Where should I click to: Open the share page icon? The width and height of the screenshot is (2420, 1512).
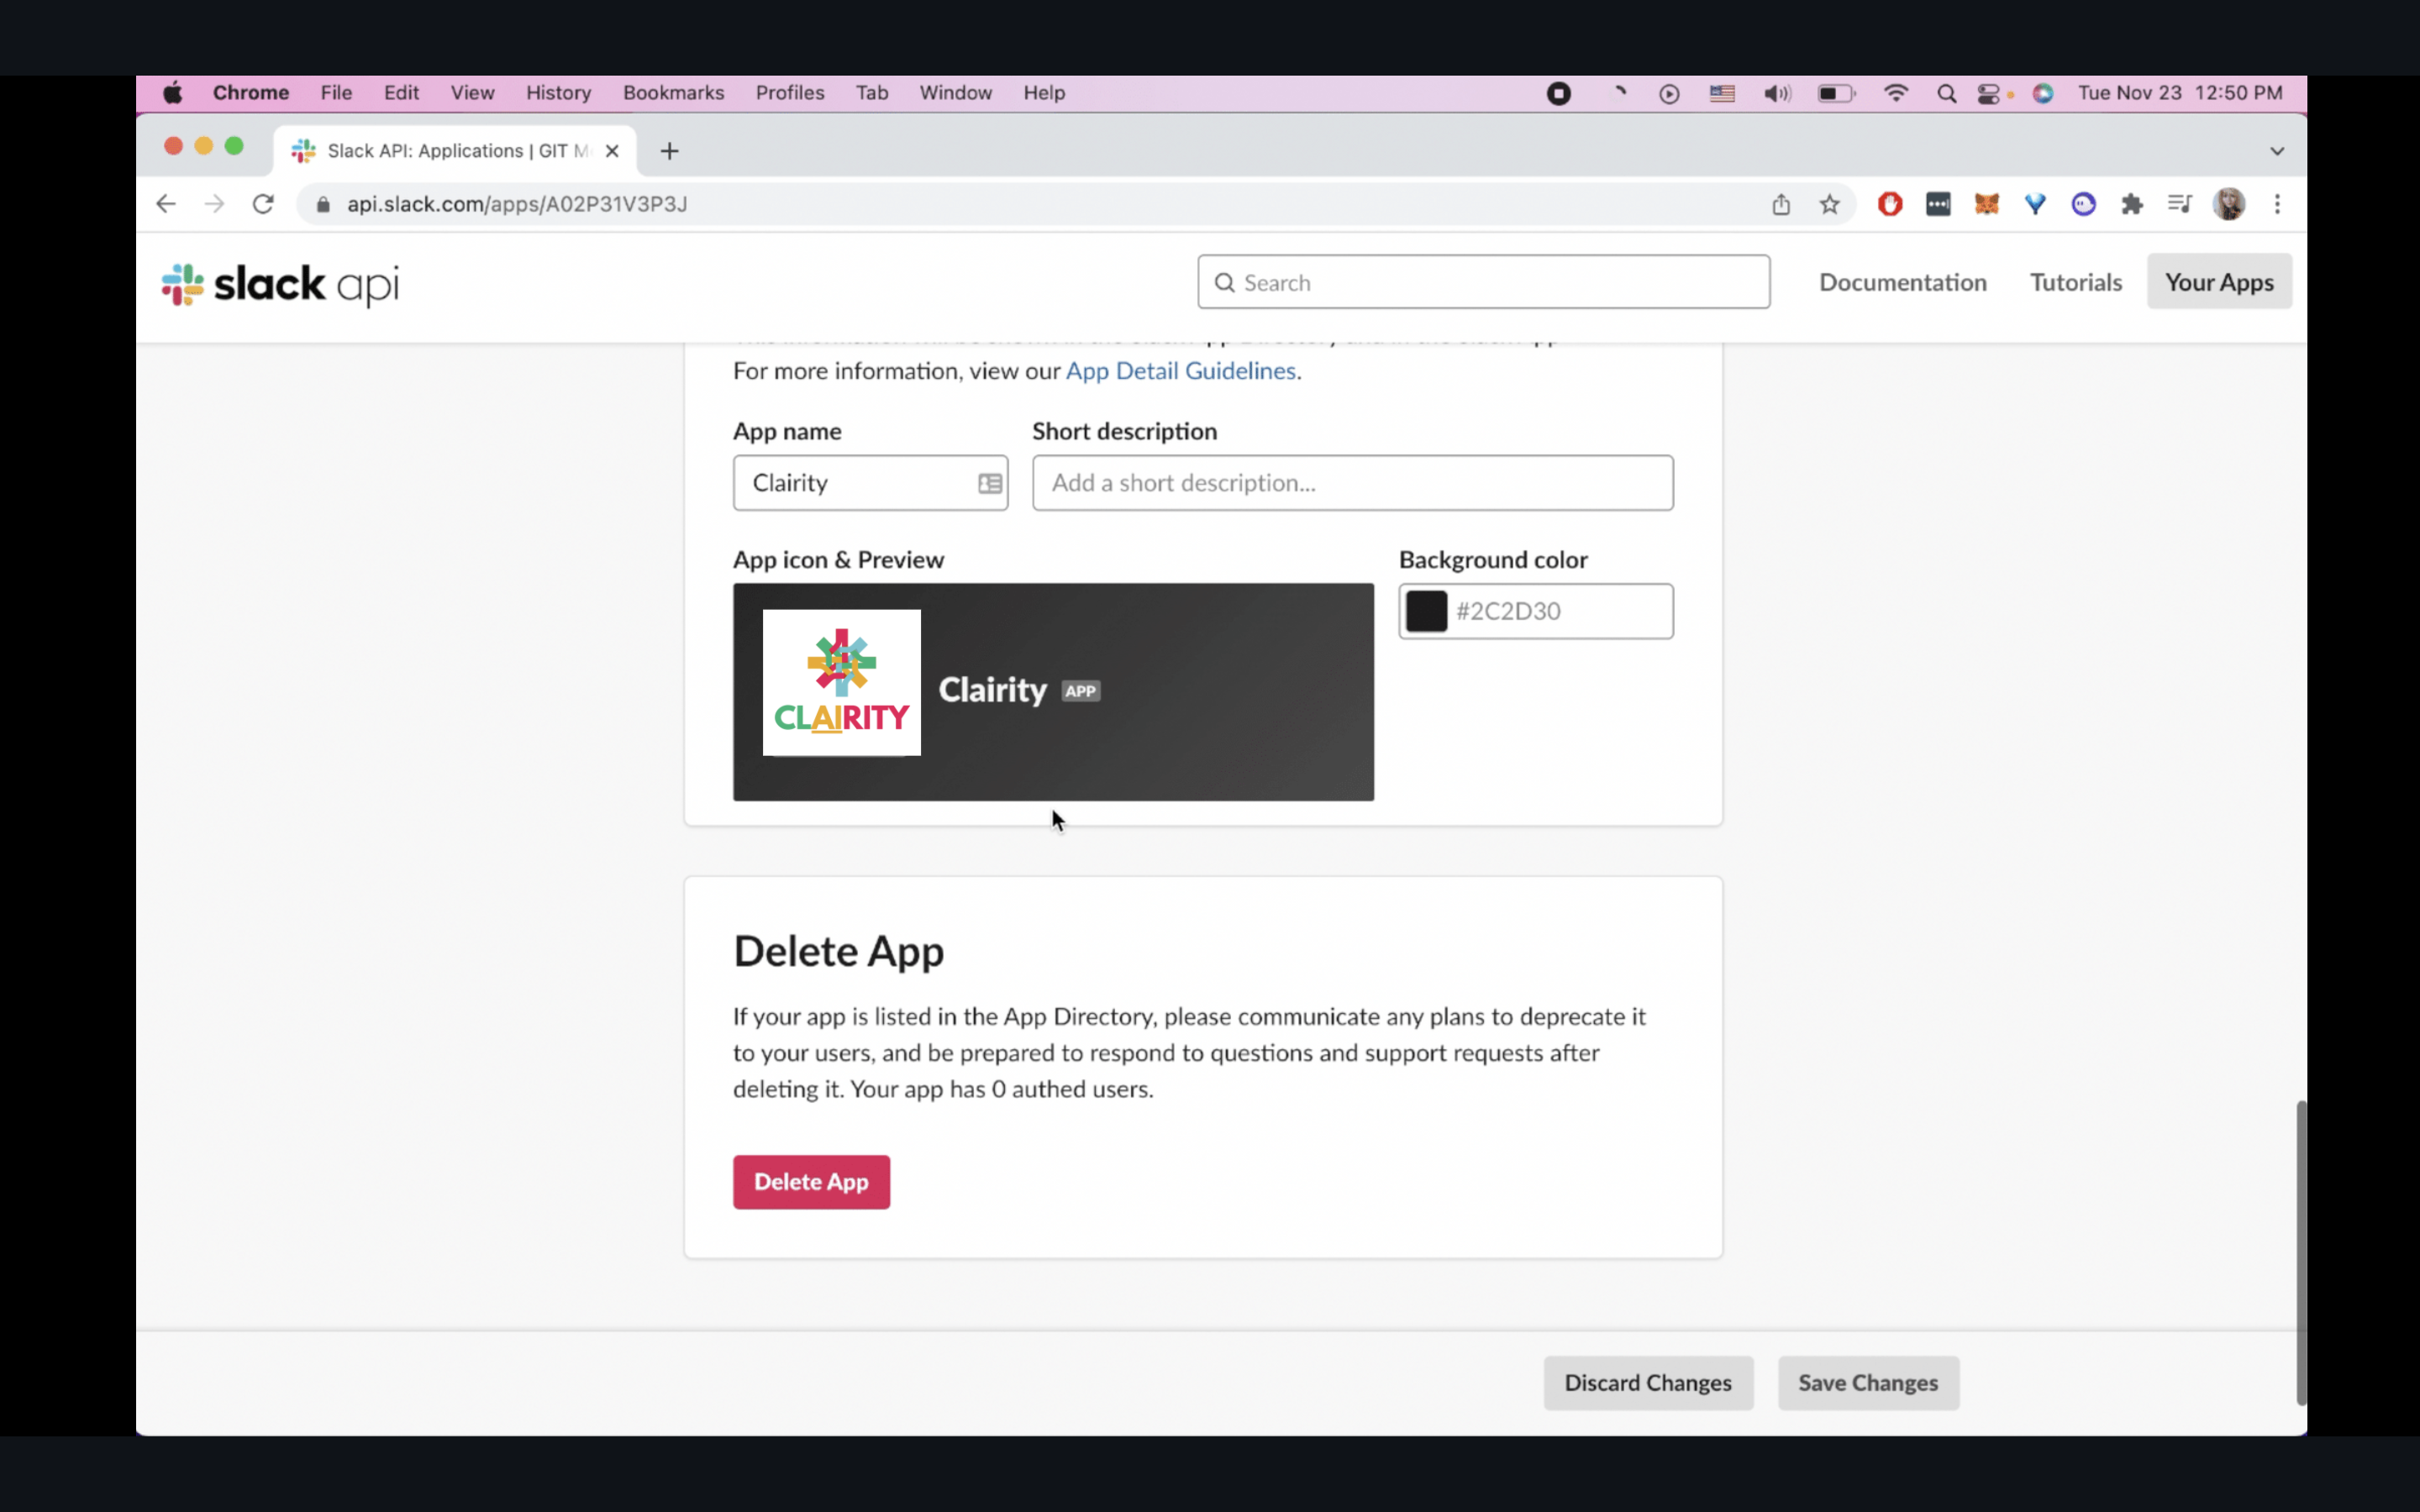pyautogui.click(x=1781, y=204)
